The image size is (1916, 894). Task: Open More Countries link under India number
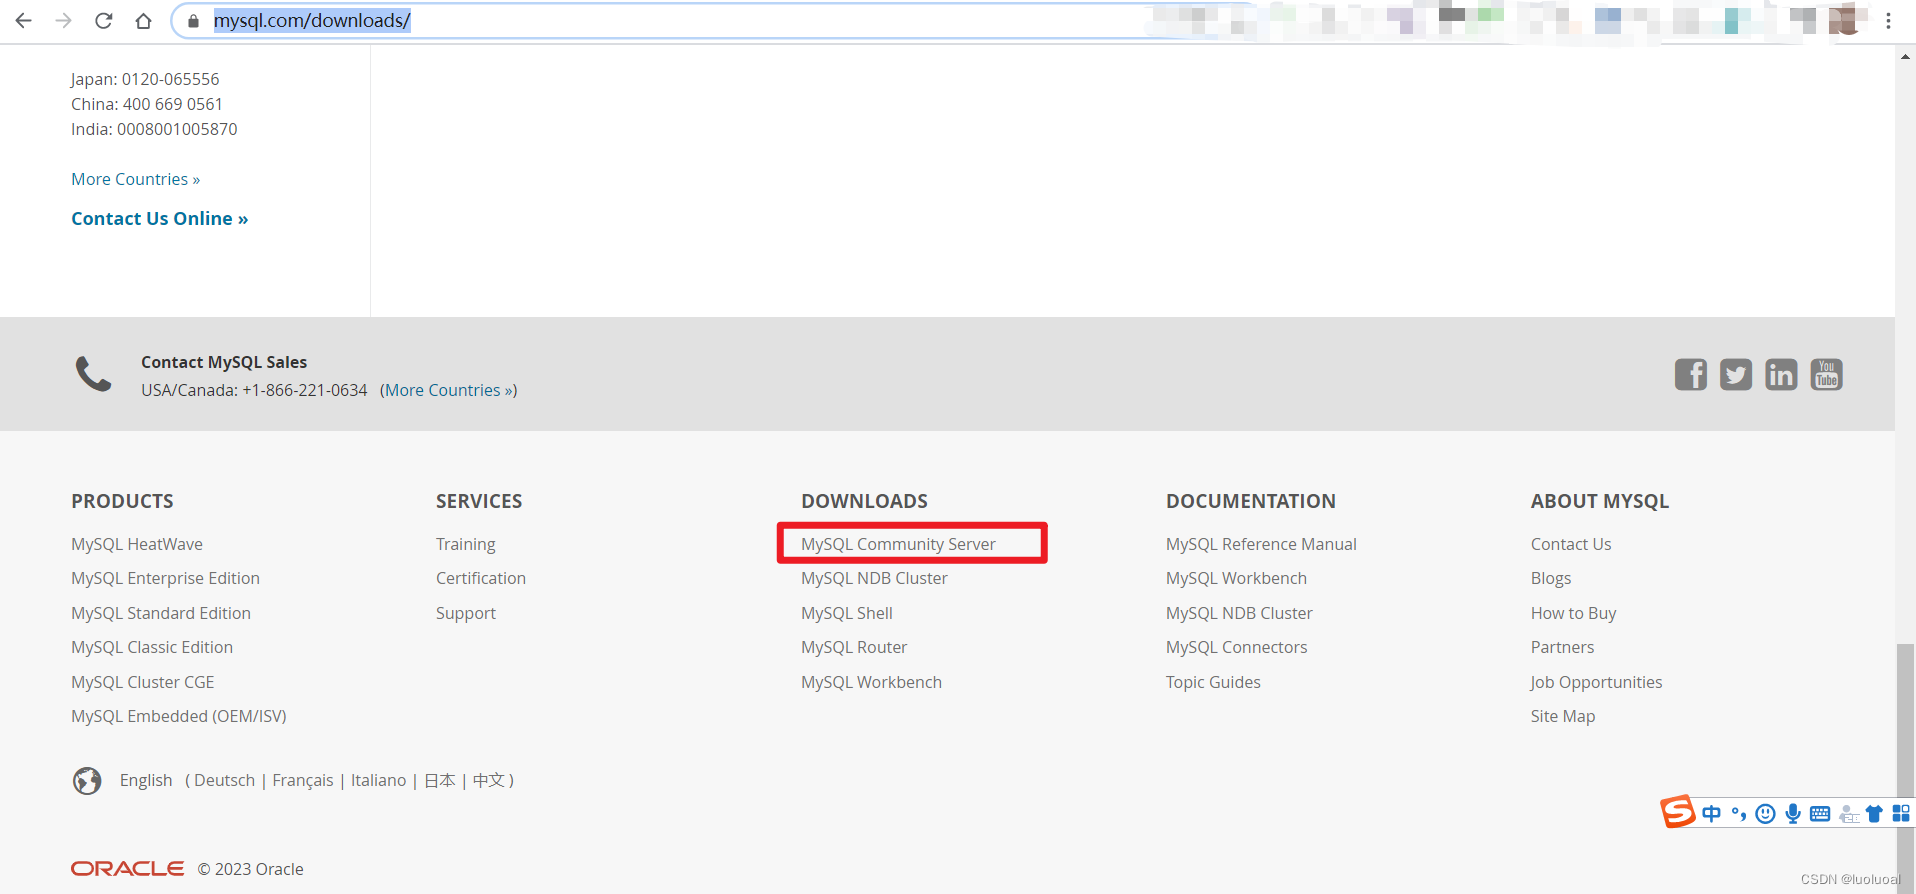click(136, 179)
